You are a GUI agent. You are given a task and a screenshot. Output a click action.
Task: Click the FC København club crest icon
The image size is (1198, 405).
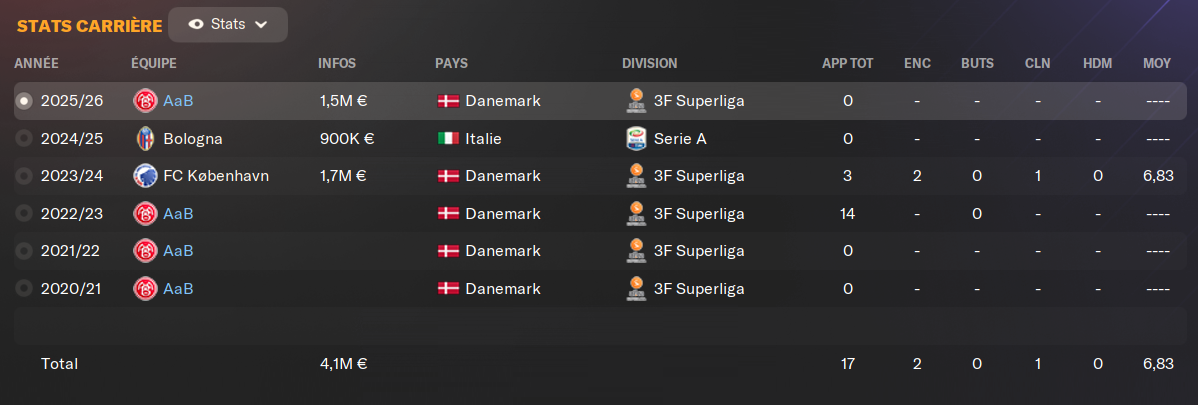[x=144, y=176]
